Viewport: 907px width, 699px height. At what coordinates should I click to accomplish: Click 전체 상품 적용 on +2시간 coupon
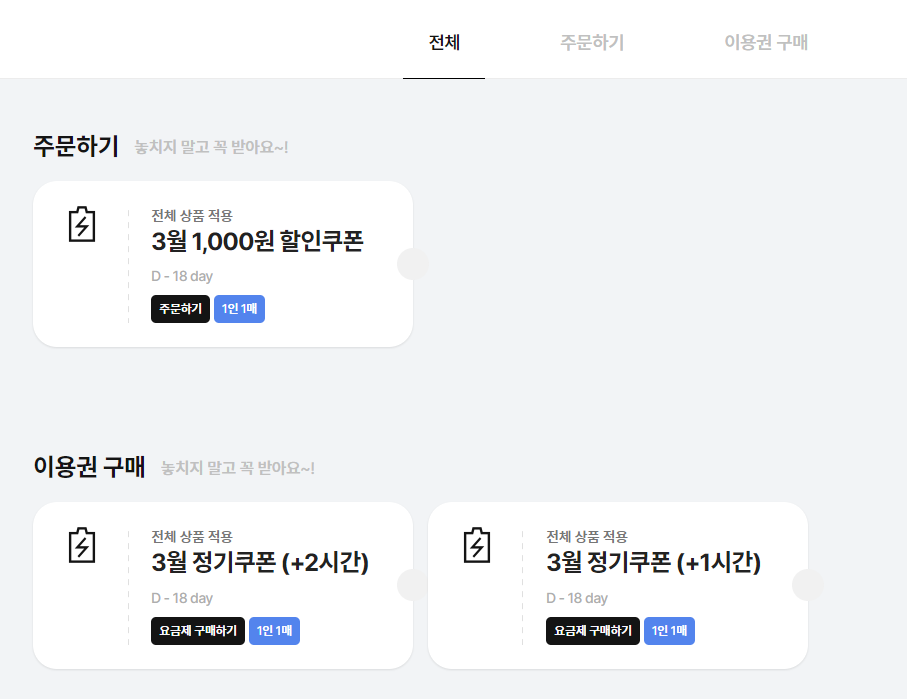[191, 537]
